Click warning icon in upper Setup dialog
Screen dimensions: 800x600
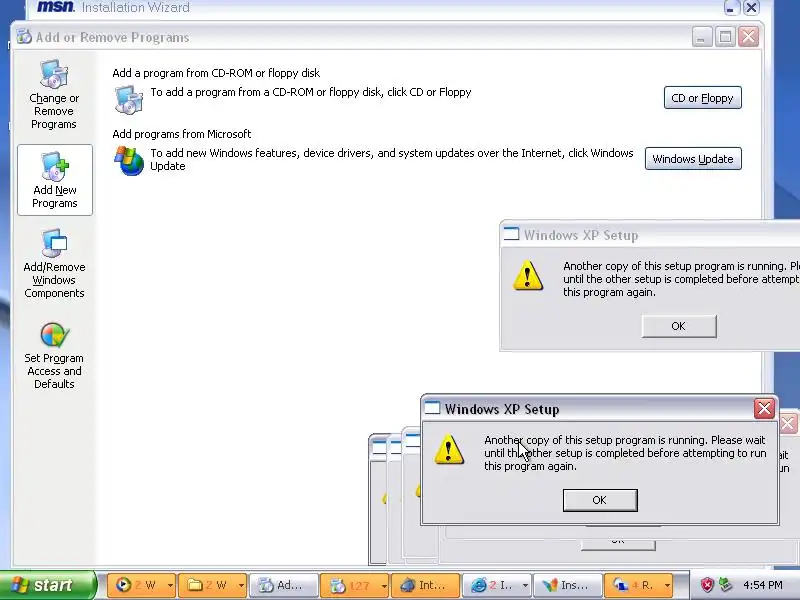point(528,276)
